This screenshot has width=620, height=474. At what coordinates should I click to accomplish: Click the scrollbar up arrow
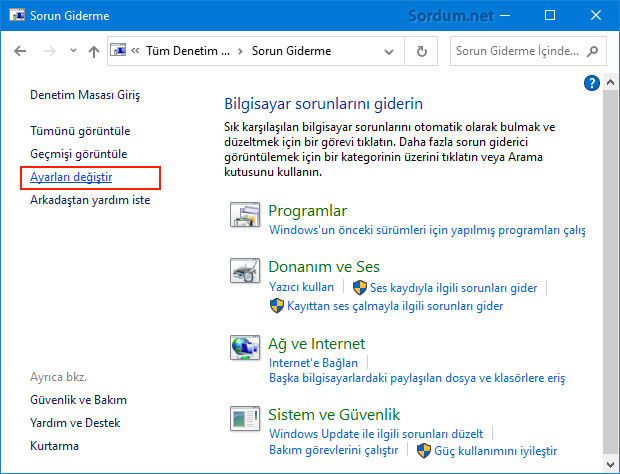tap(610, 82)
